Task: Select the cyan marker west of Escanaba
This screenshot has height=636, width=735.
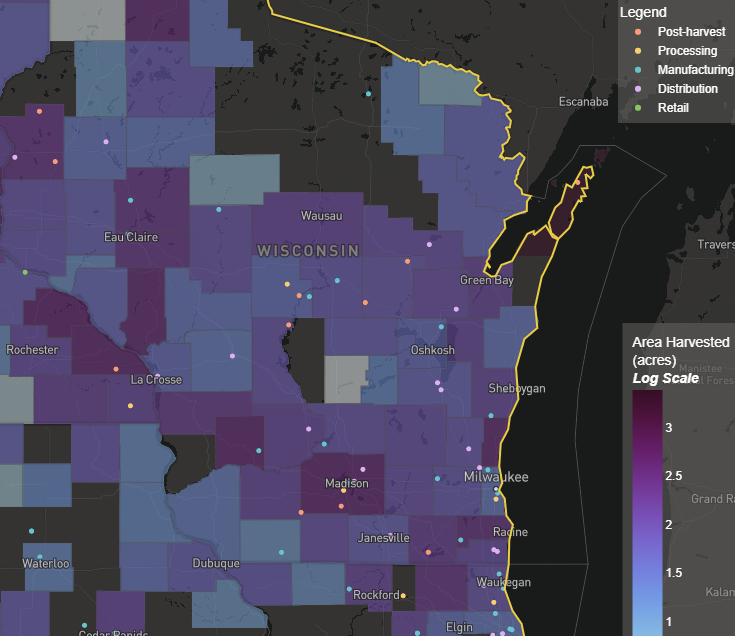Action: pos(369,94)
